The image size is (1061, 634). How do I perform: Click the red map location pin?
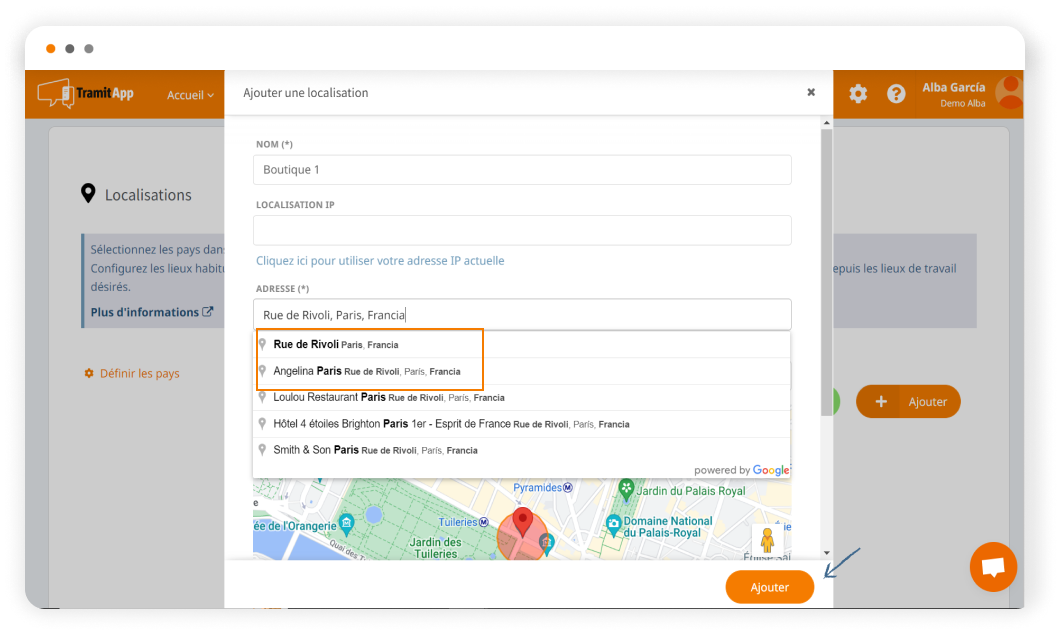click(x=522, y=523)
